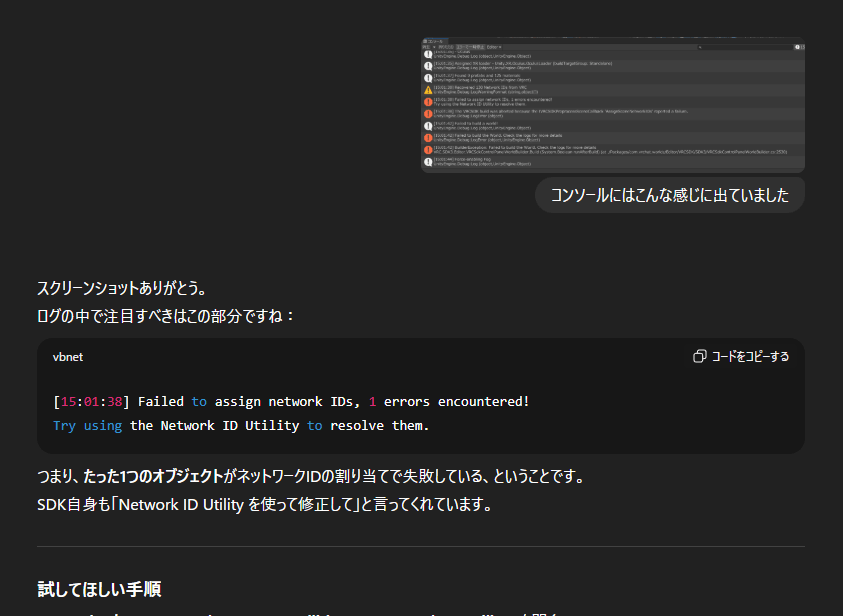Click info icon beside Assigned XR loader log
Screen dimensions: 843x616
(427, 65)
